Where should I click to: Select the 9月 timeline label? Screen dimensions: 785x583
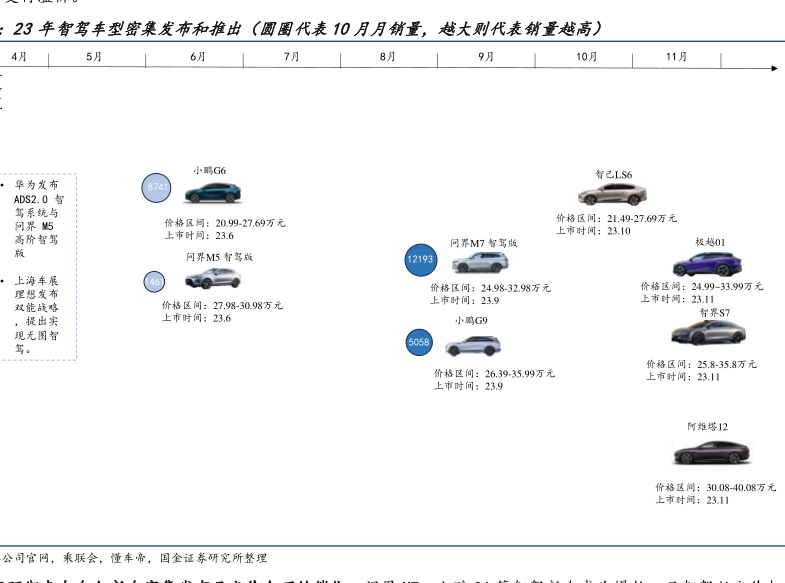point(486,57)
